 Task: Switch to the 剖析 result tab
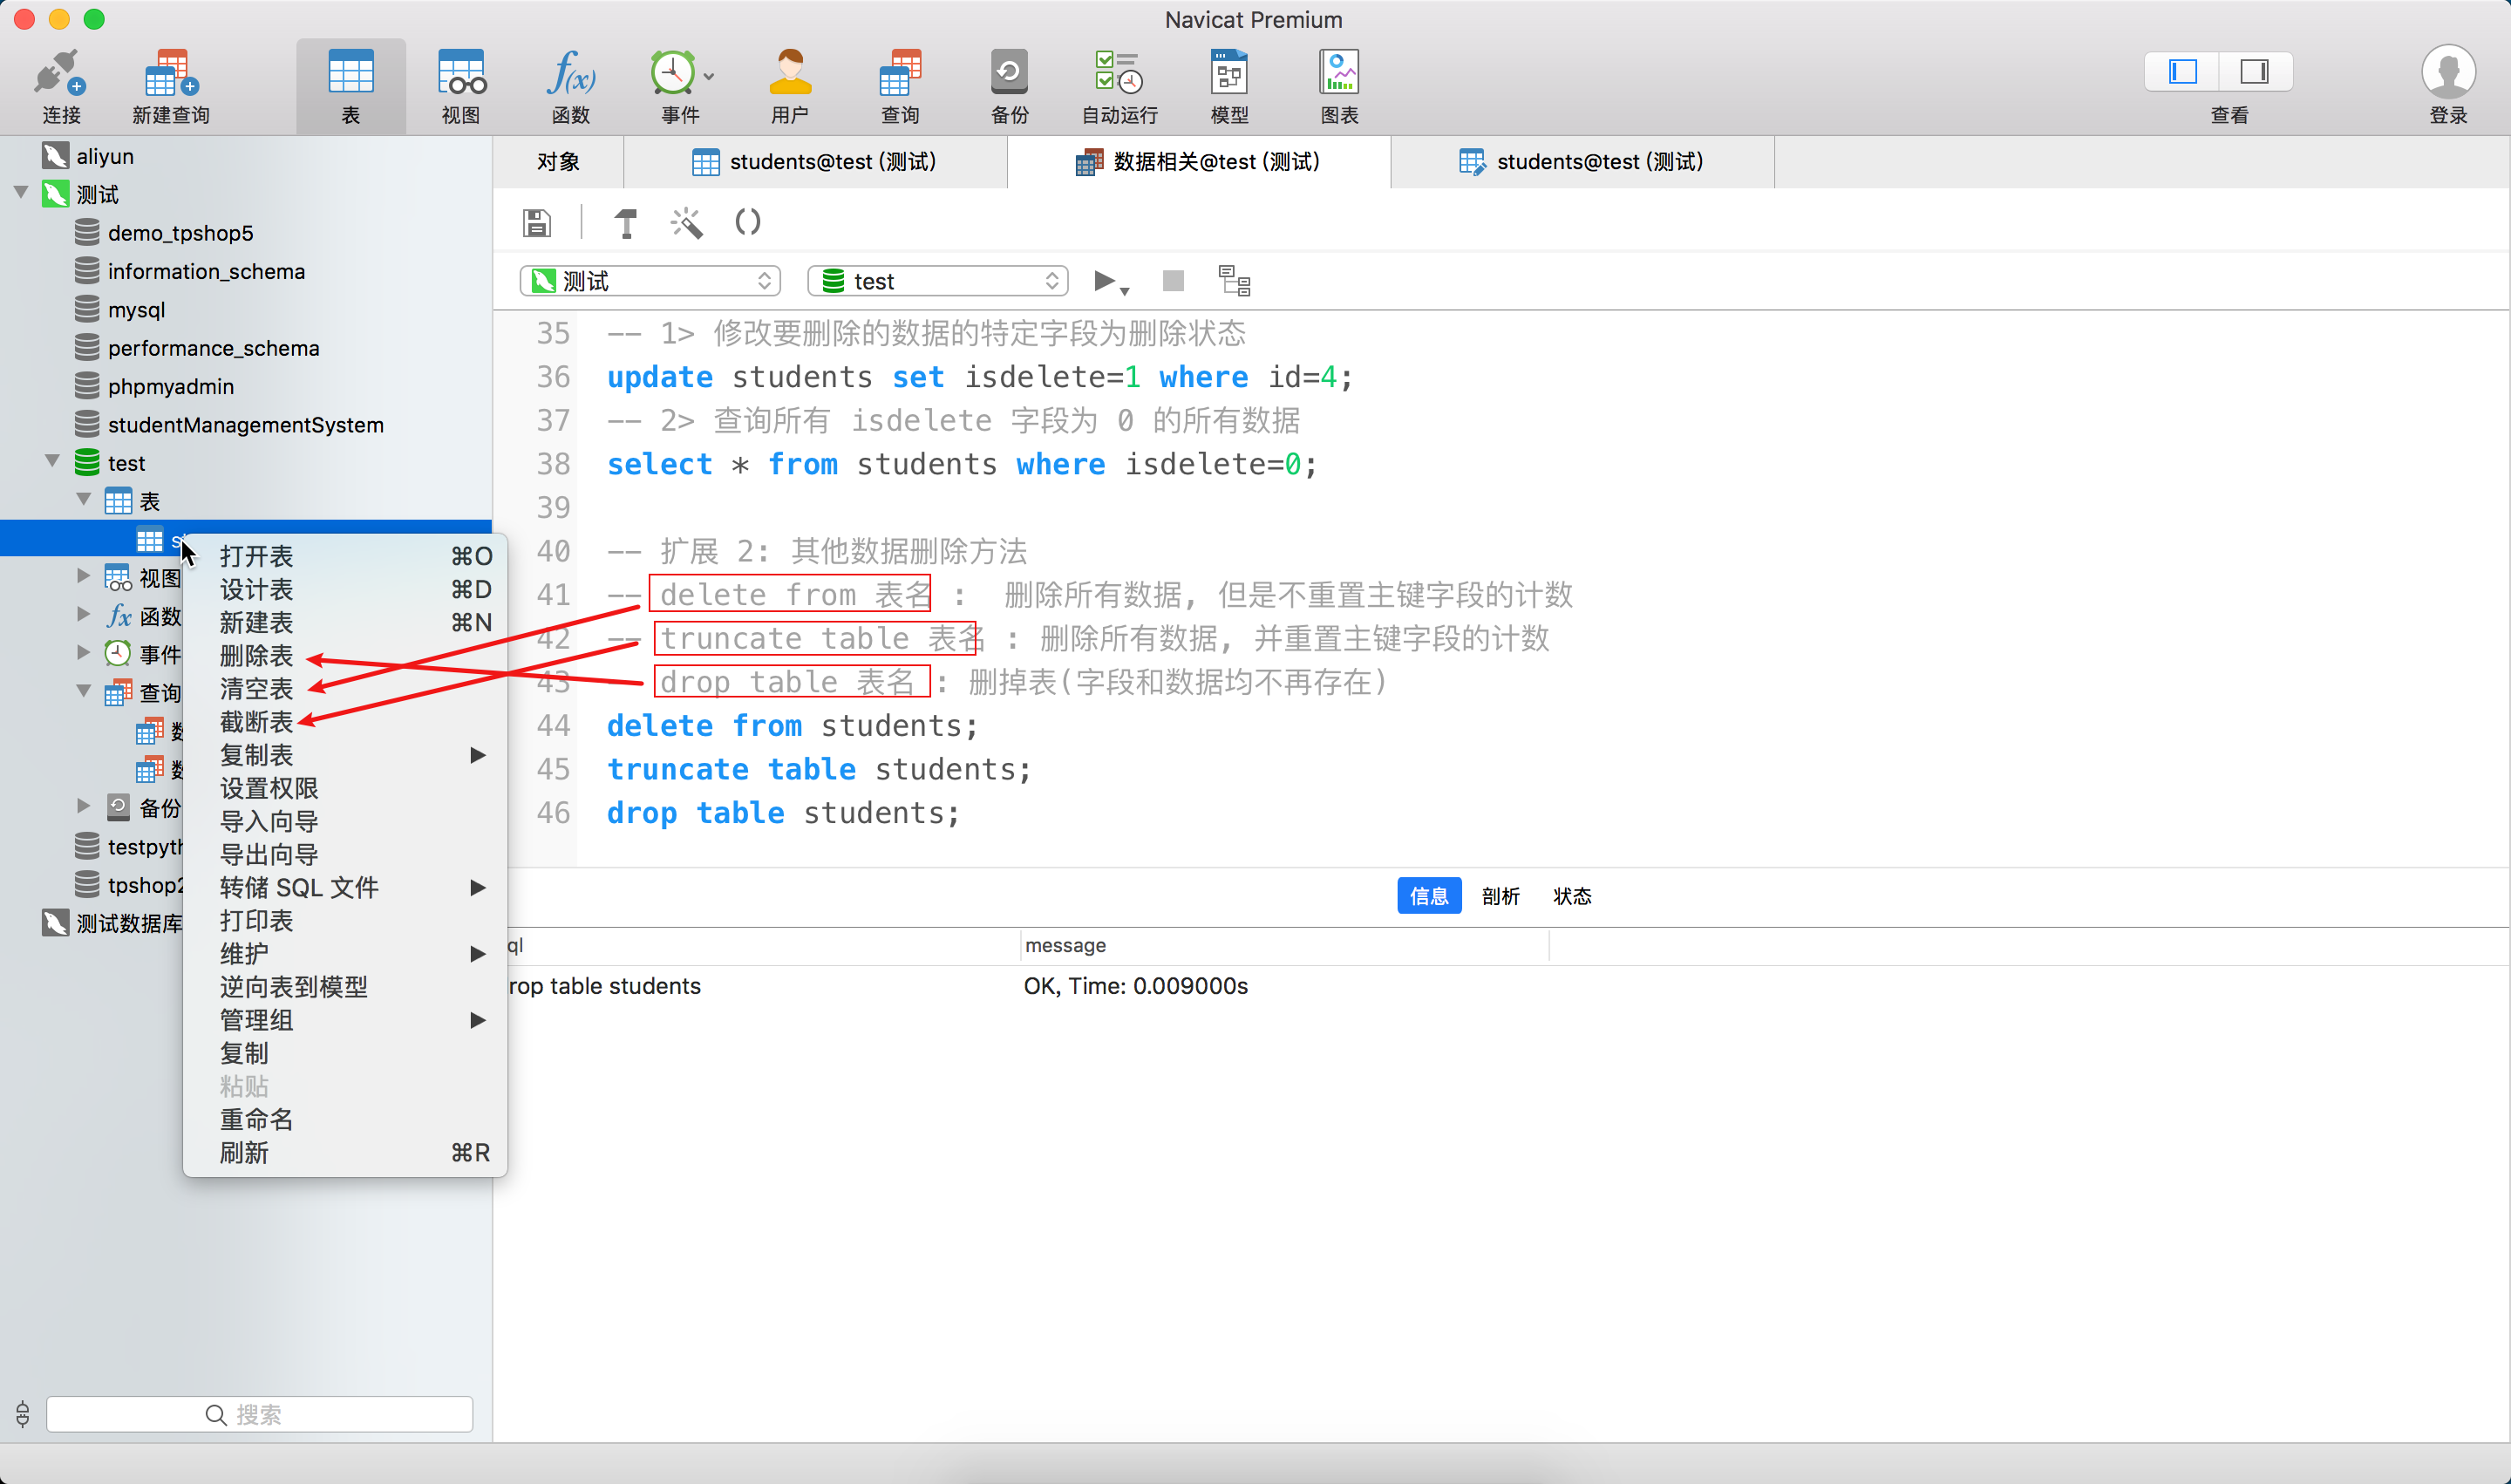pyautogui.click(x=1500, y=896)
